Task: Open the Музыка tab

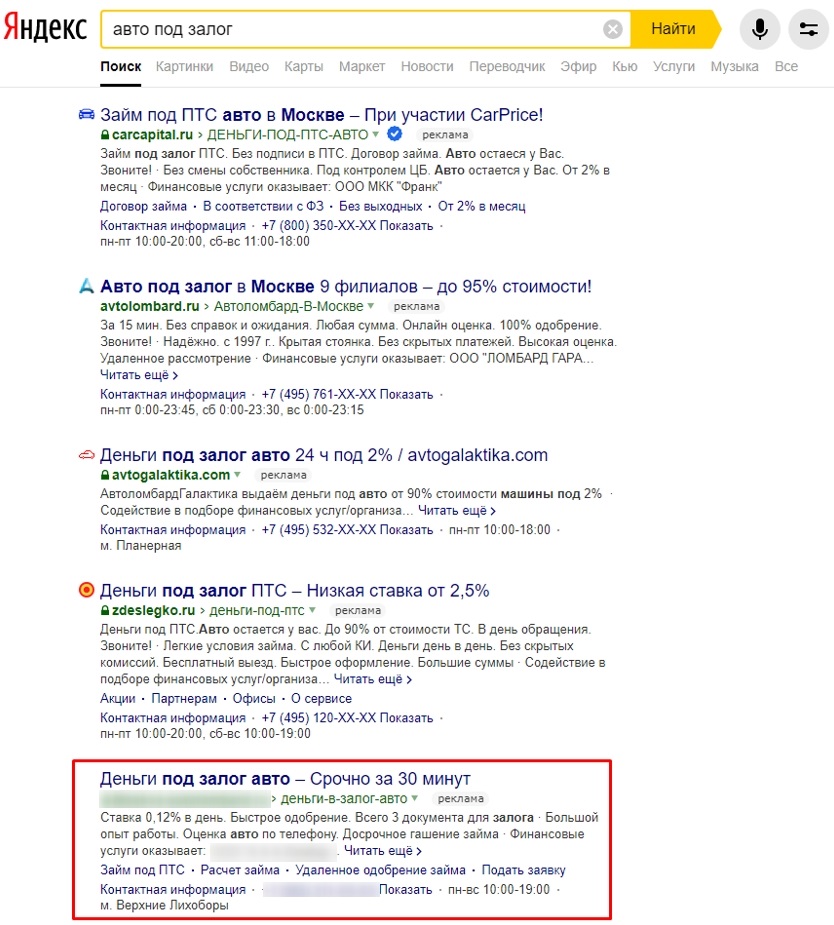Action: (734, 67)
